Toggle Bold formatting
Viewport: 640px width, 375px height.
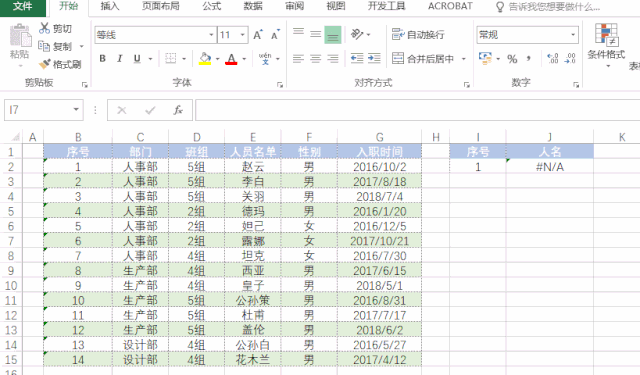pyautogui.click(x=103, y=59)
